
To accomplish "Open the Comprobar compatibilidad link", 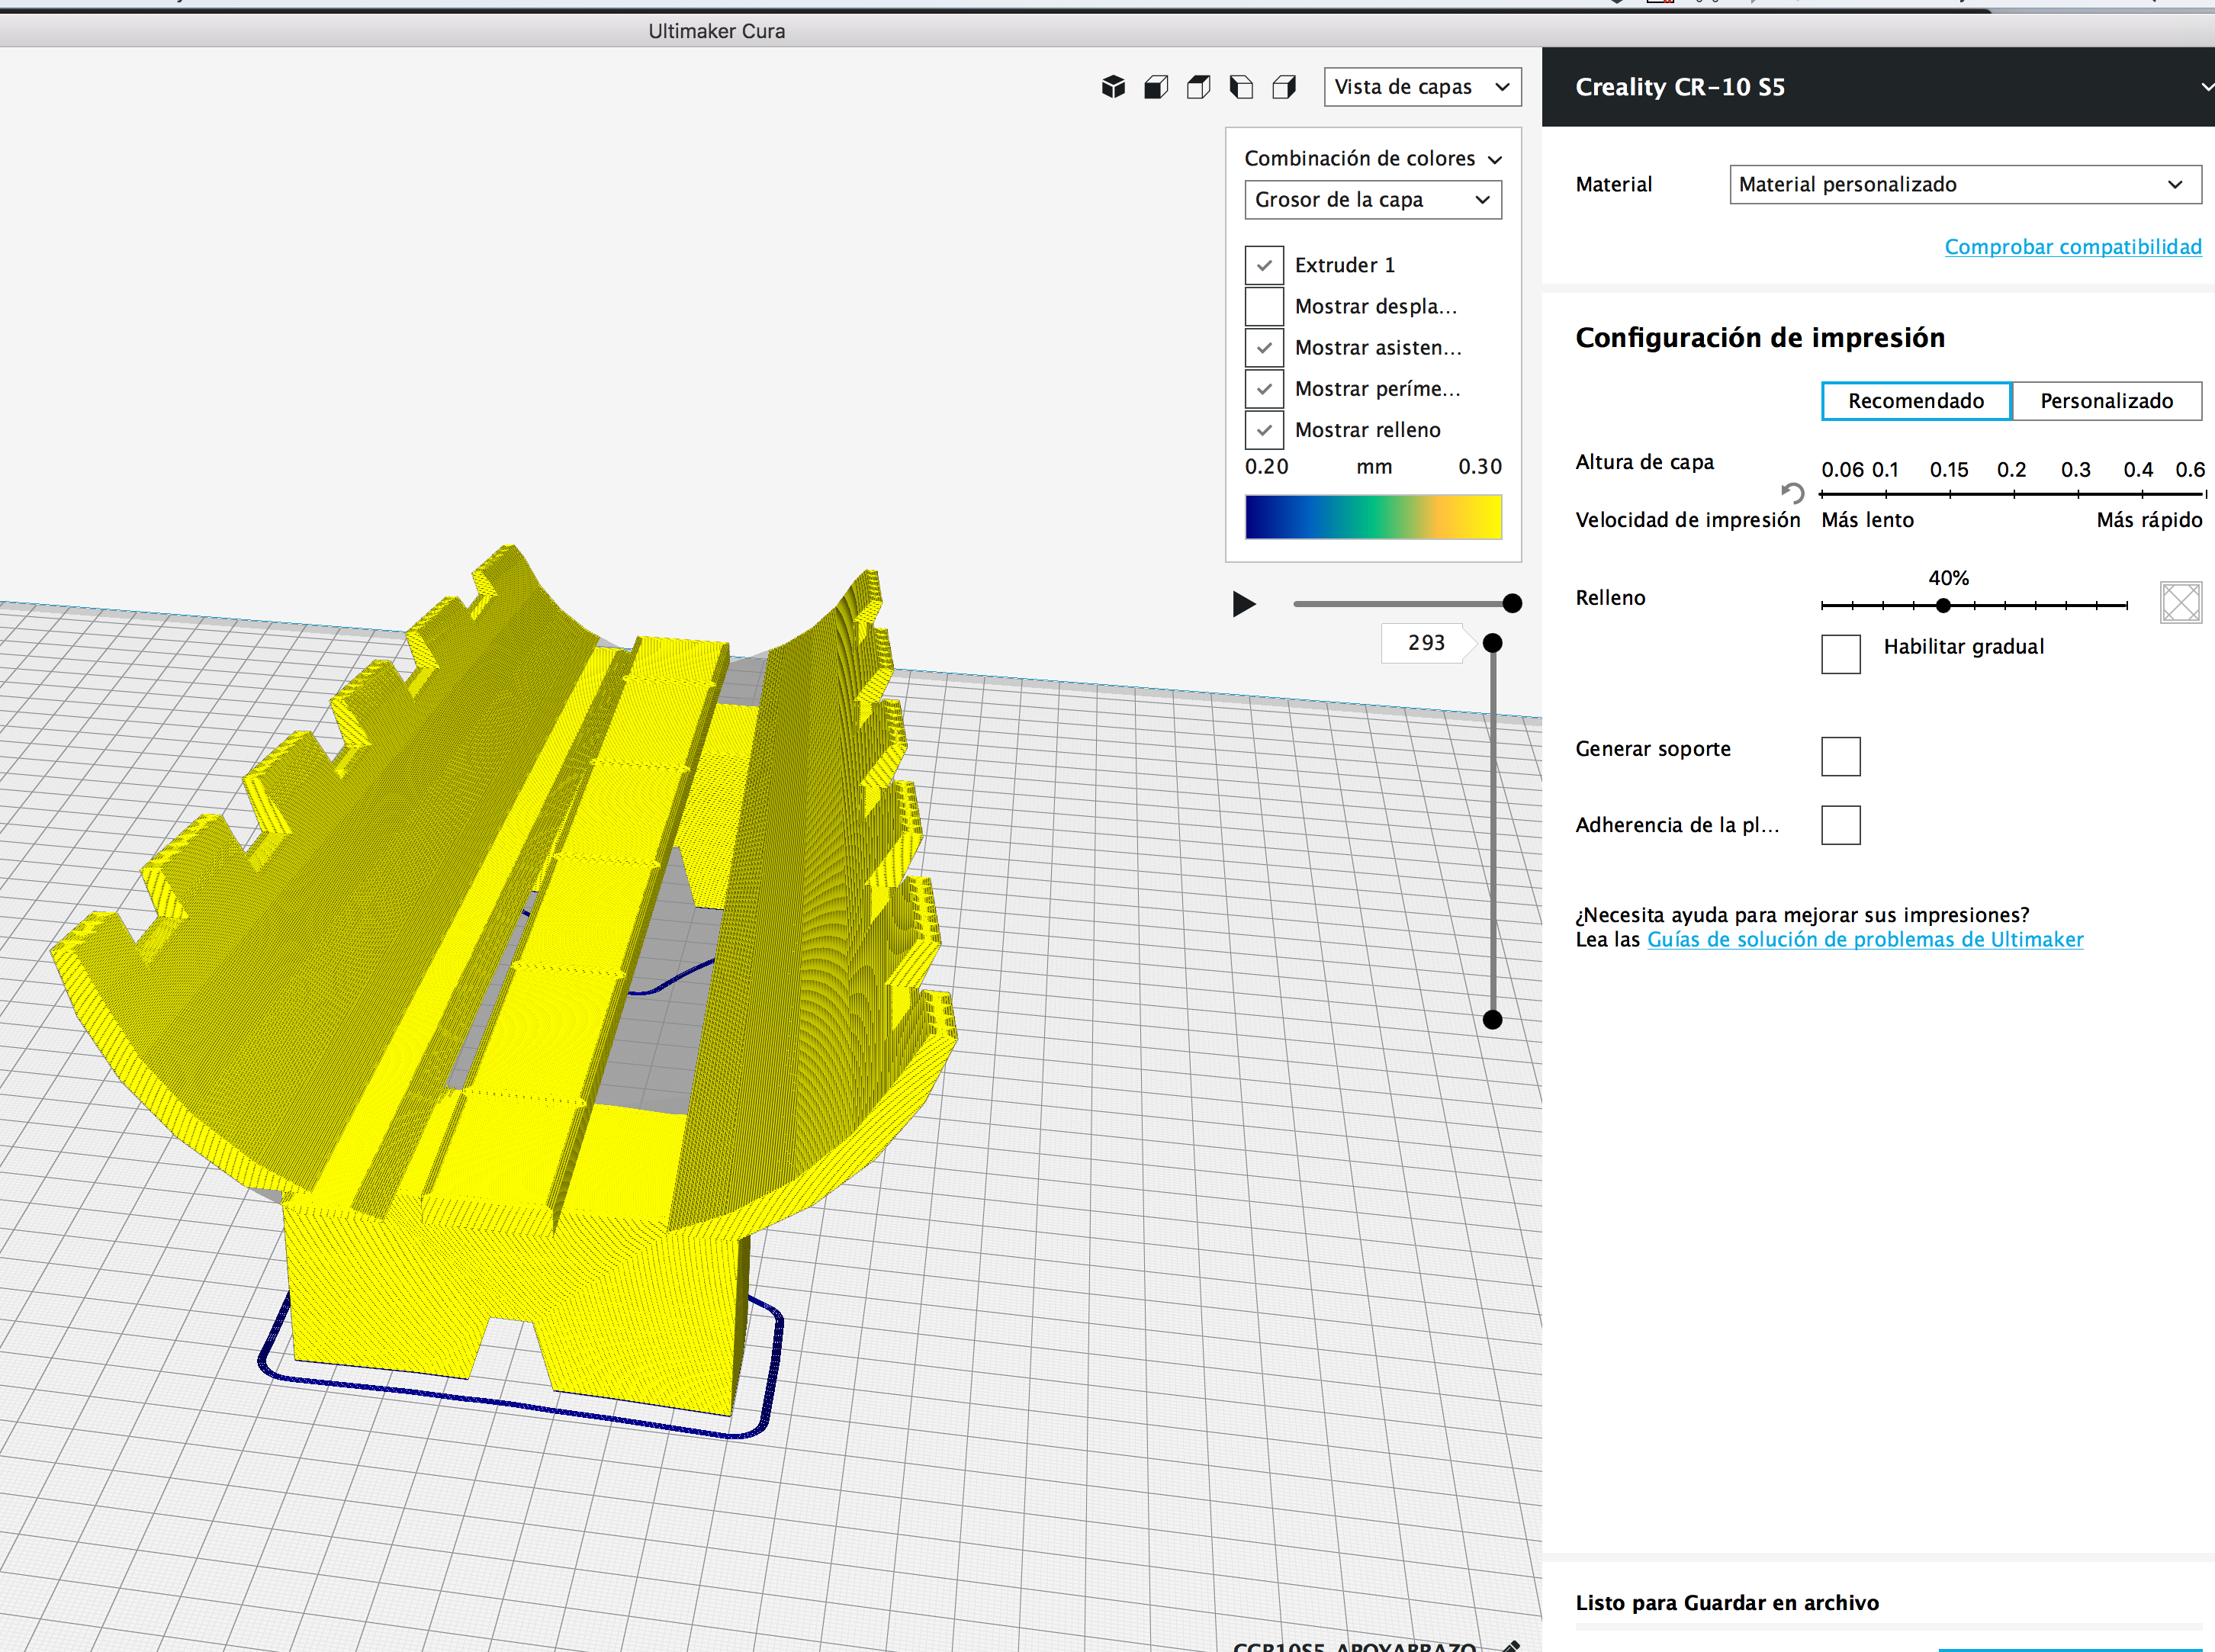I will click(x=2072, y=247).
